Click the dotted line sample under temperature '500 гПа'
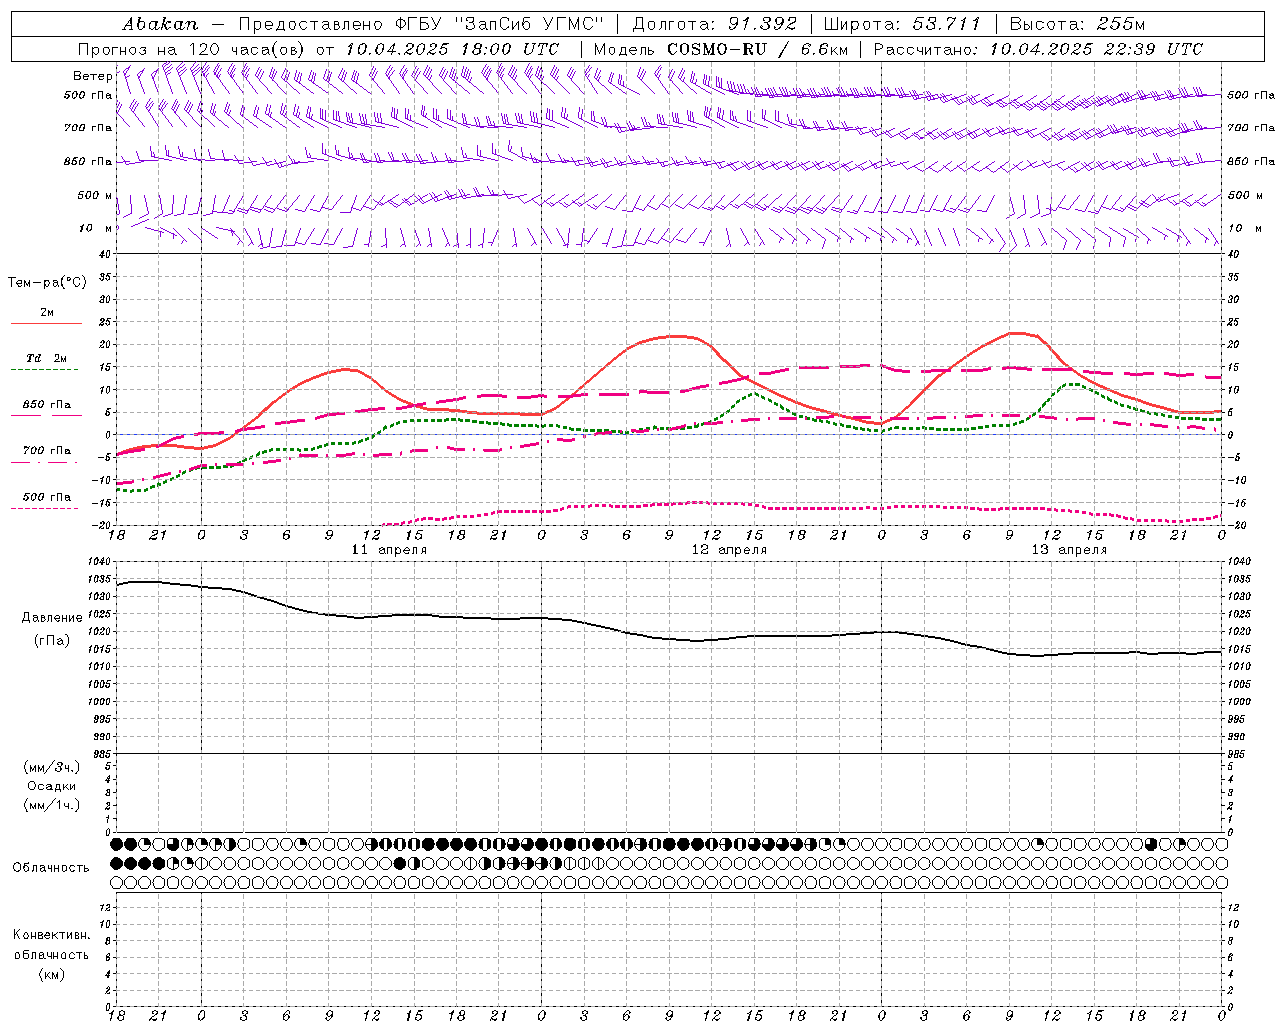Image resolution: width=1280 pixels, height=1024 pixels. [x=46, y=509]
